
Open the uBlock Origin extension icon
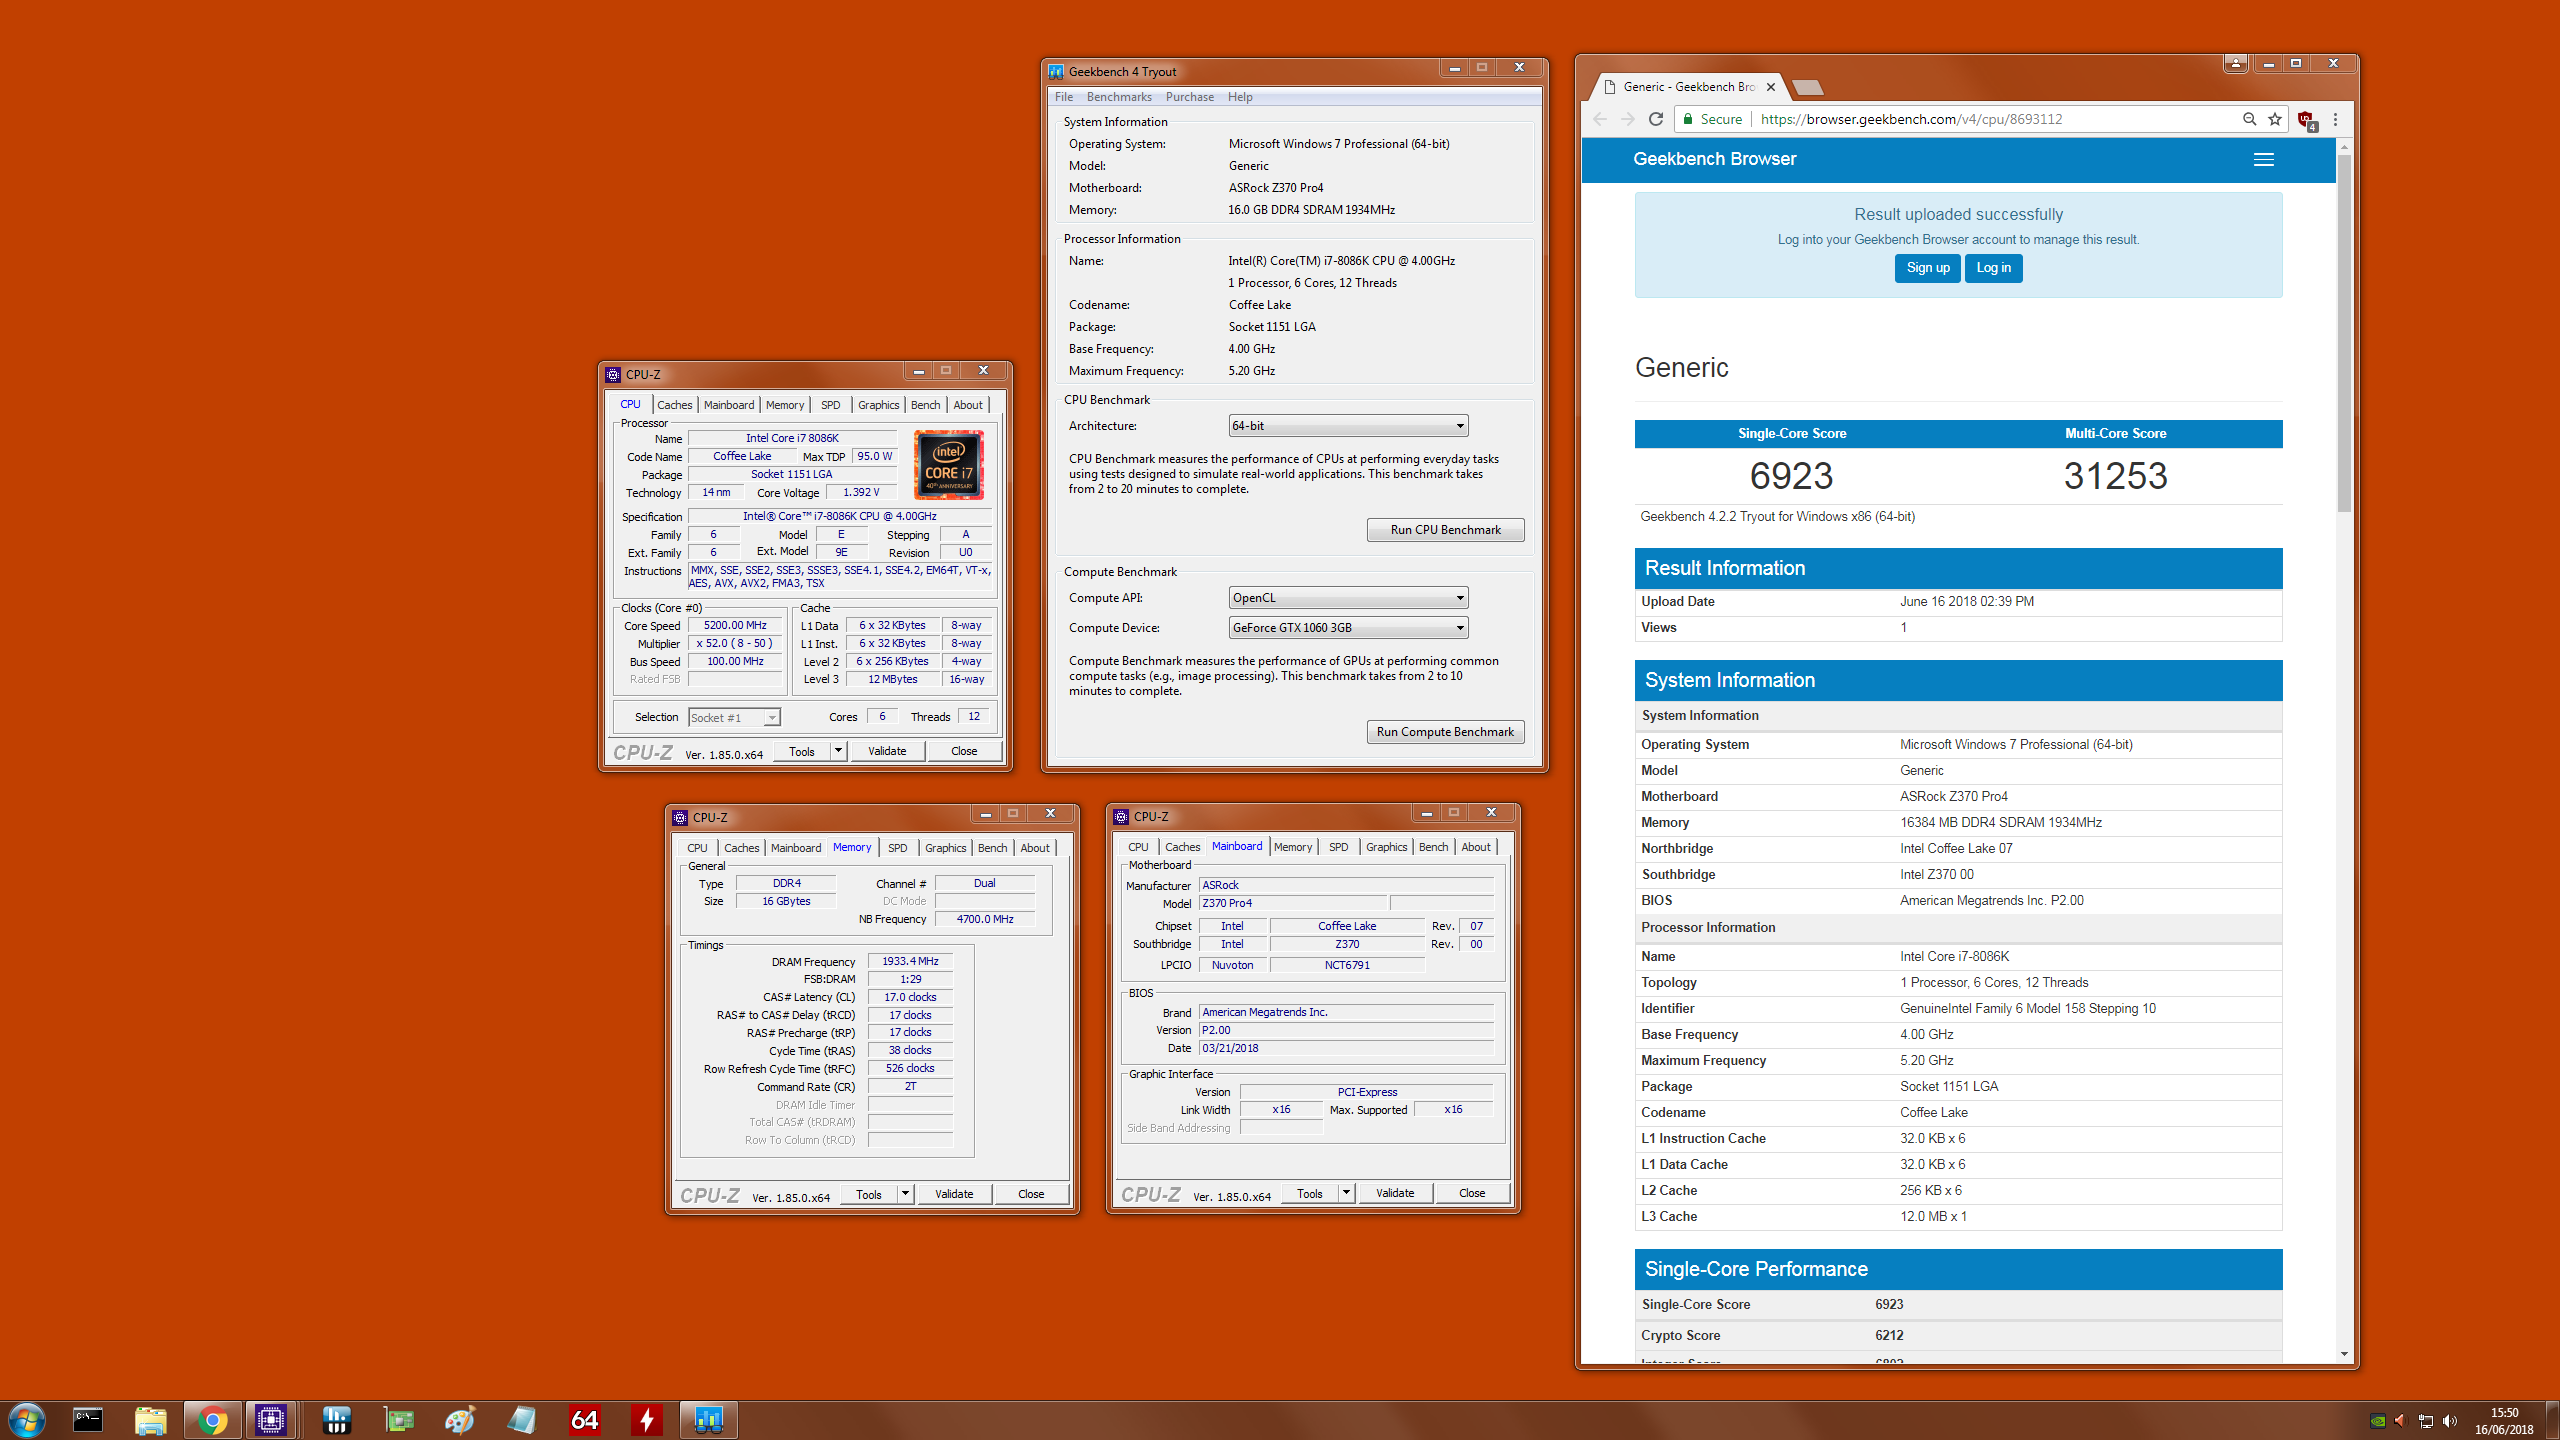pos(2307,120)
